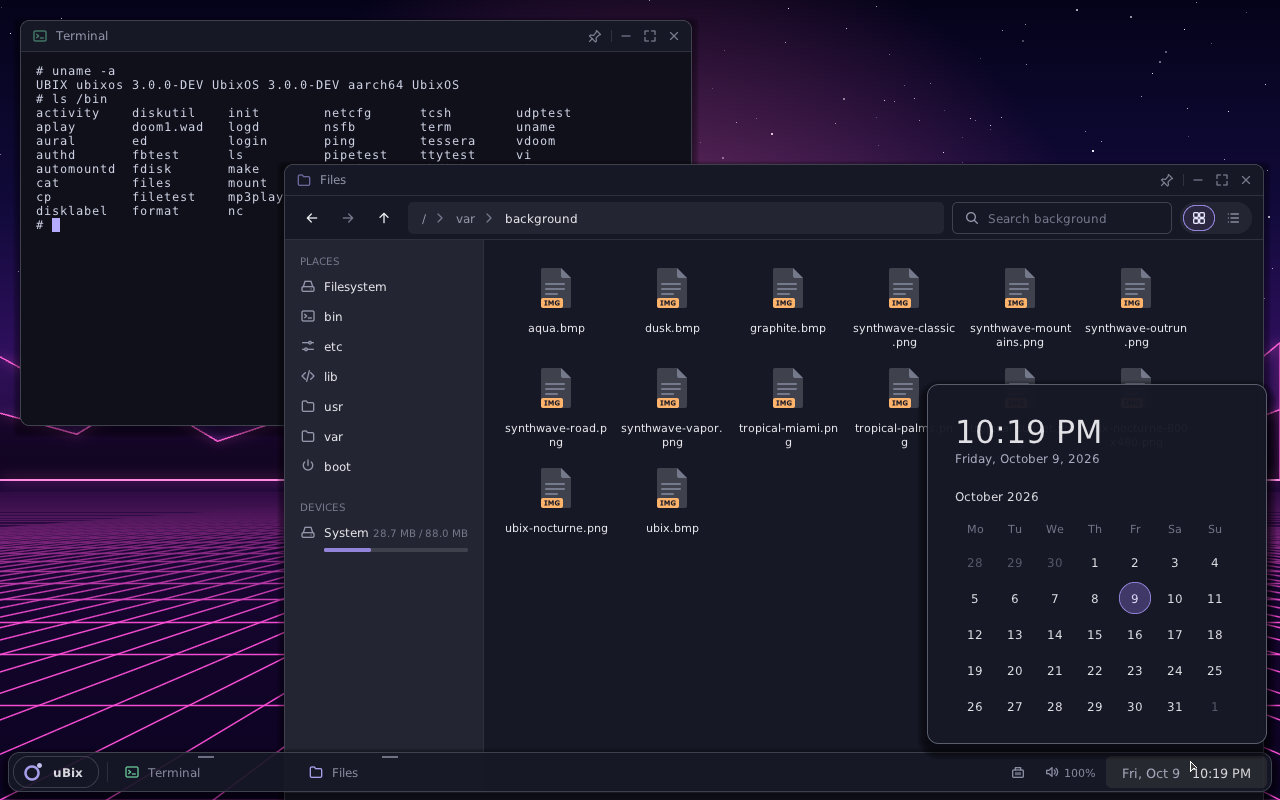Open var in the Places sidebar

(x=384, y=436)
